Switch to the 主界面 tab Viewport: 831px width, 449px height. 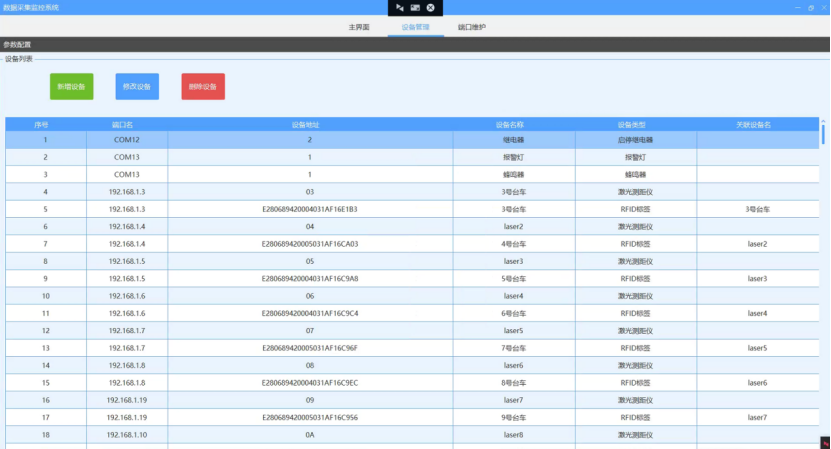tap(359, 27)
